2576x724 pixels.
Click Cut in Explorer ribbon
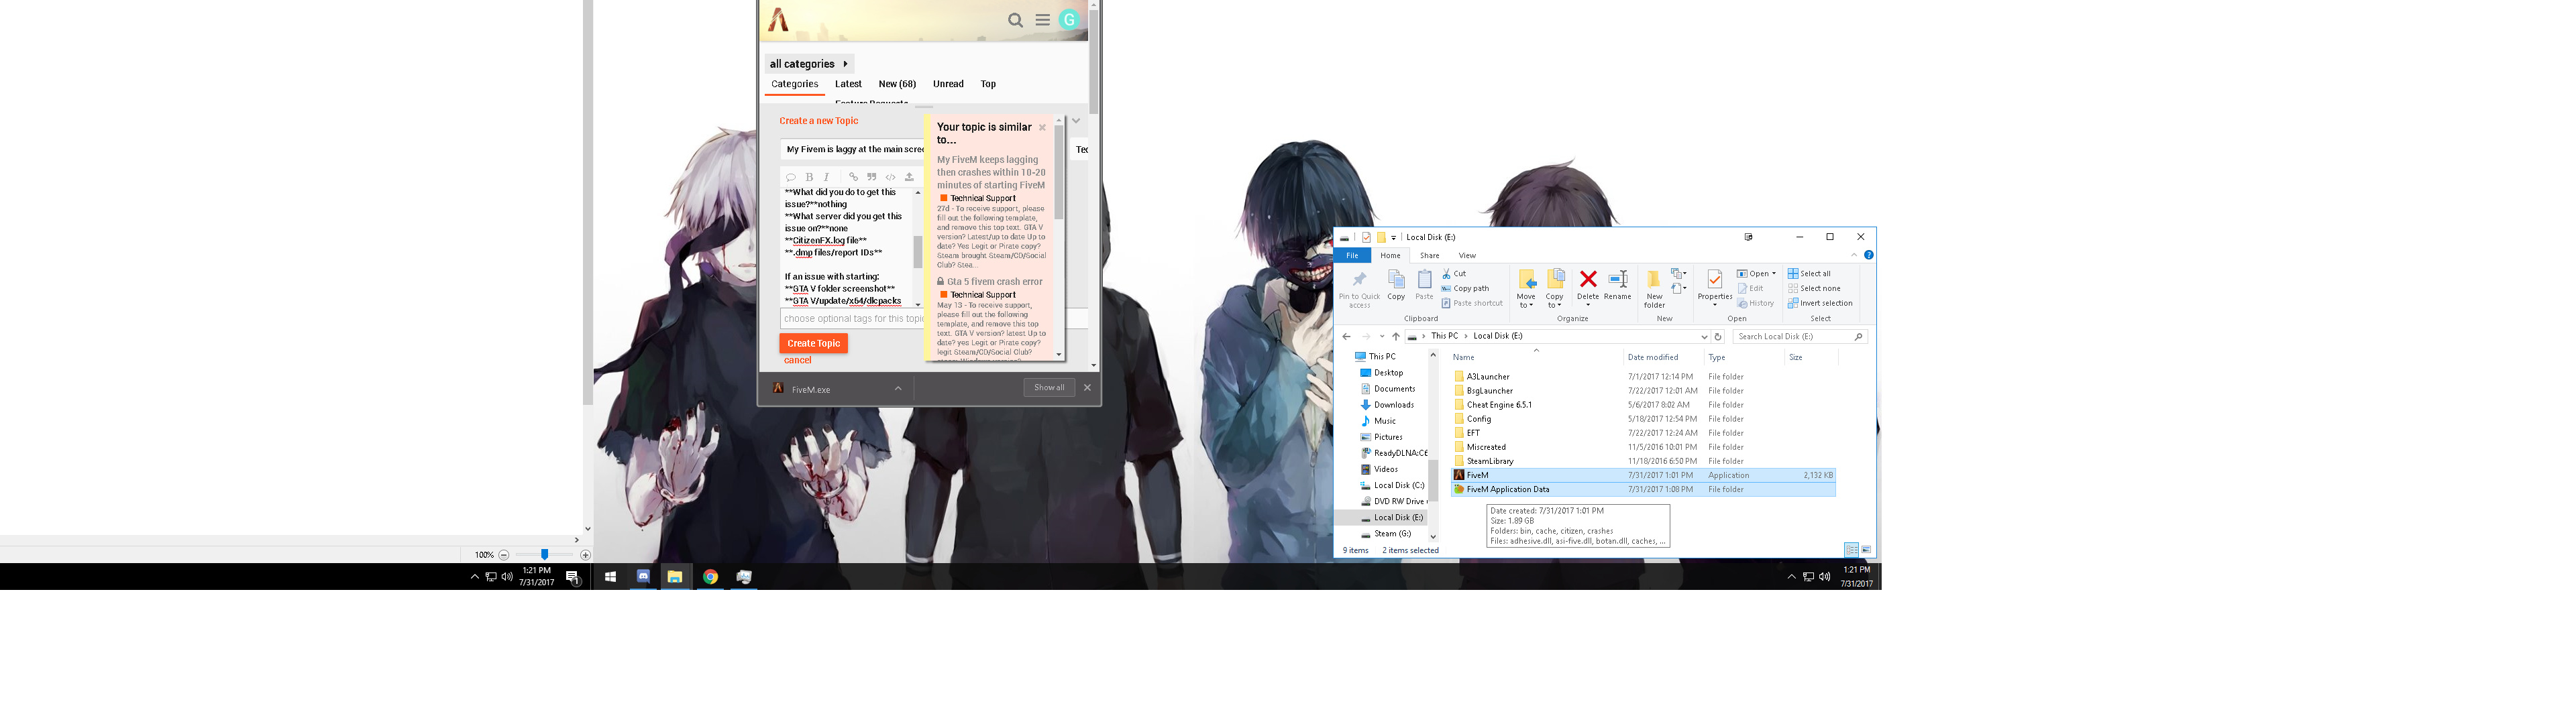tap(1454, 273)
